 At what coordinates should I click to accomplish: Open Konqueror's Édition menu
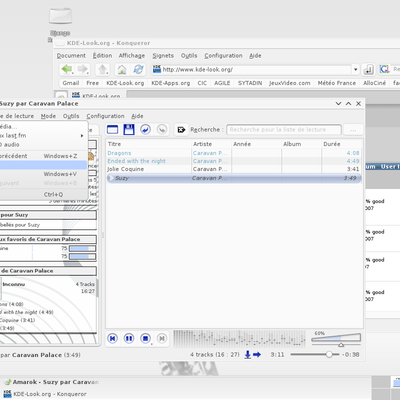(102, 56)
